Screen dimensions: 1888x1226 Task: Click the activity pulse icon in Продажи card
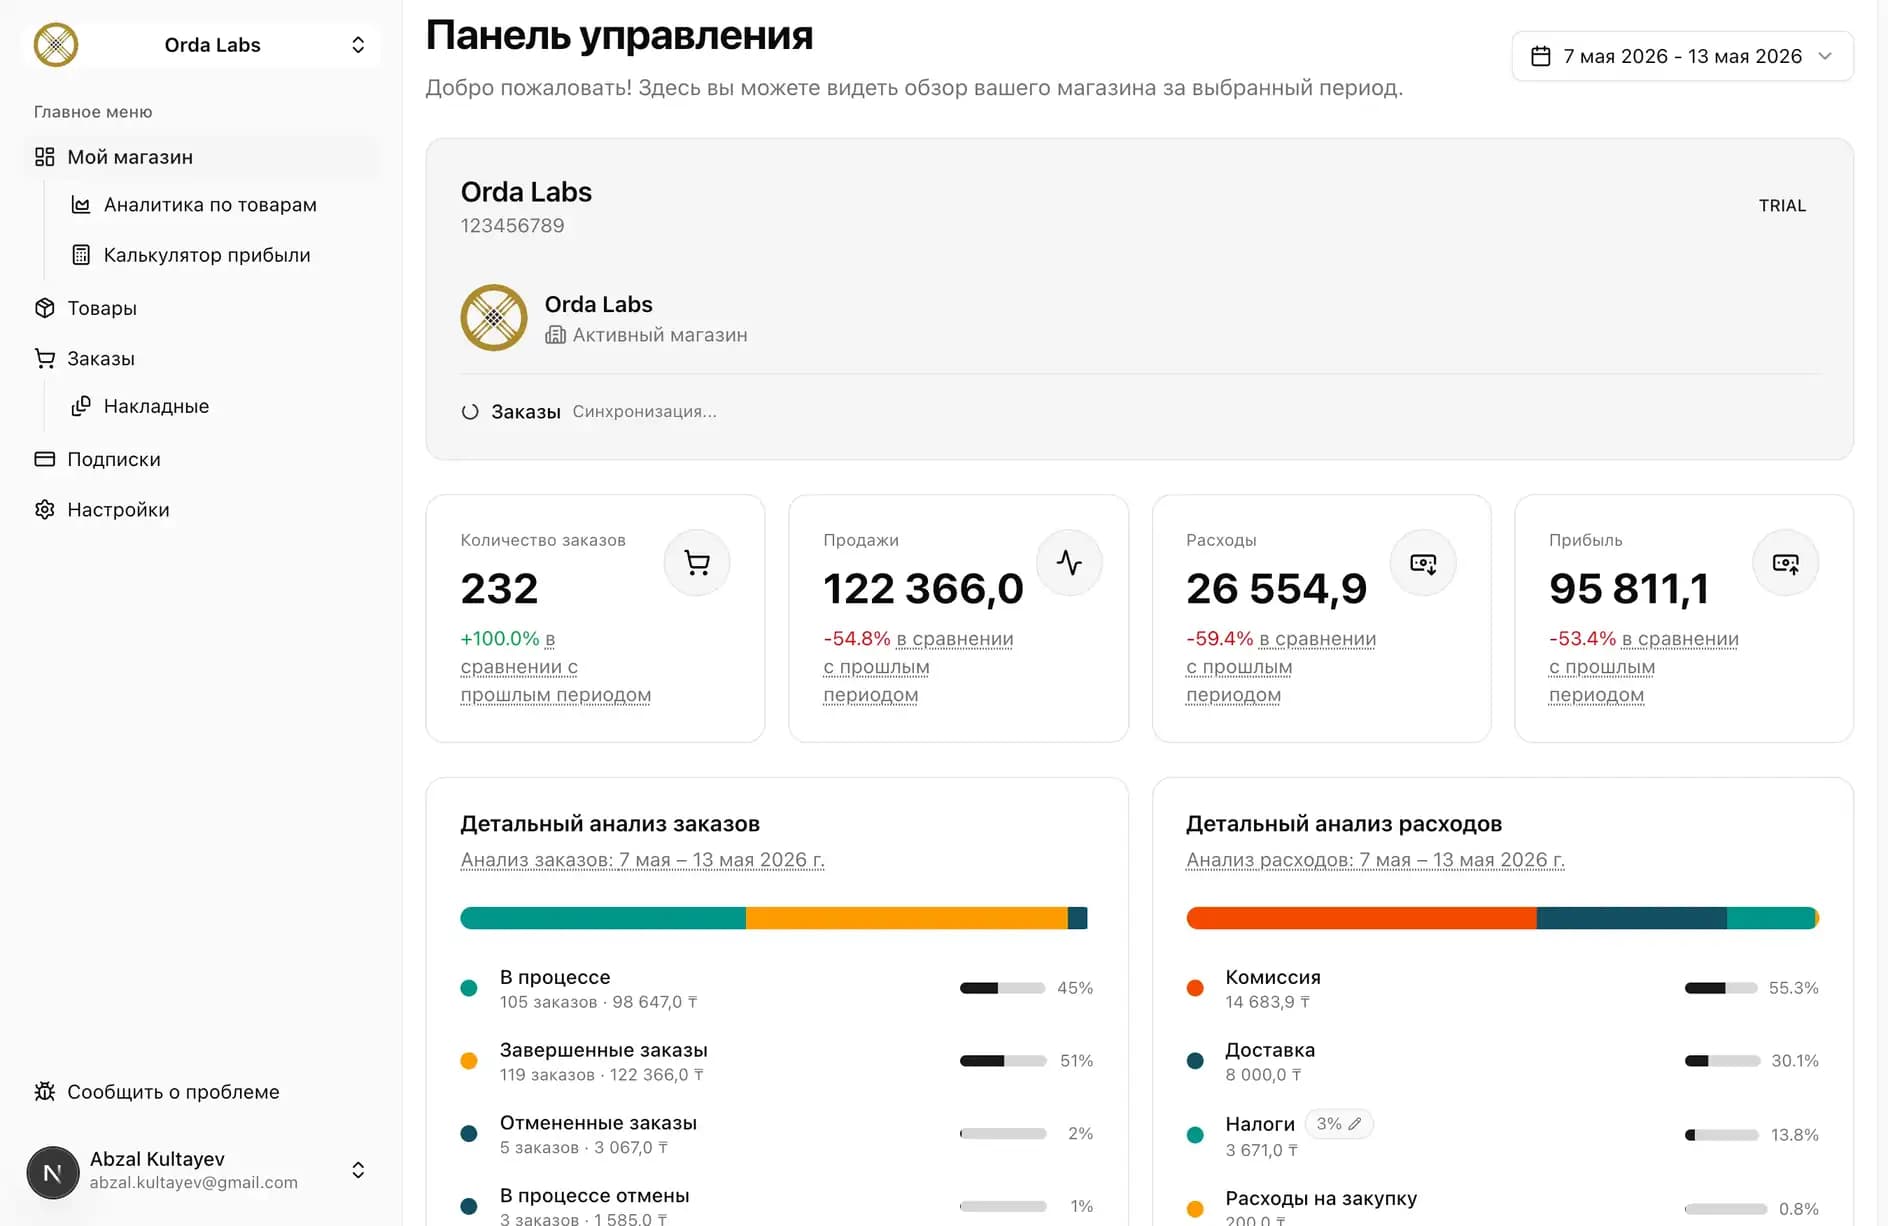[x=1069, y=562]
